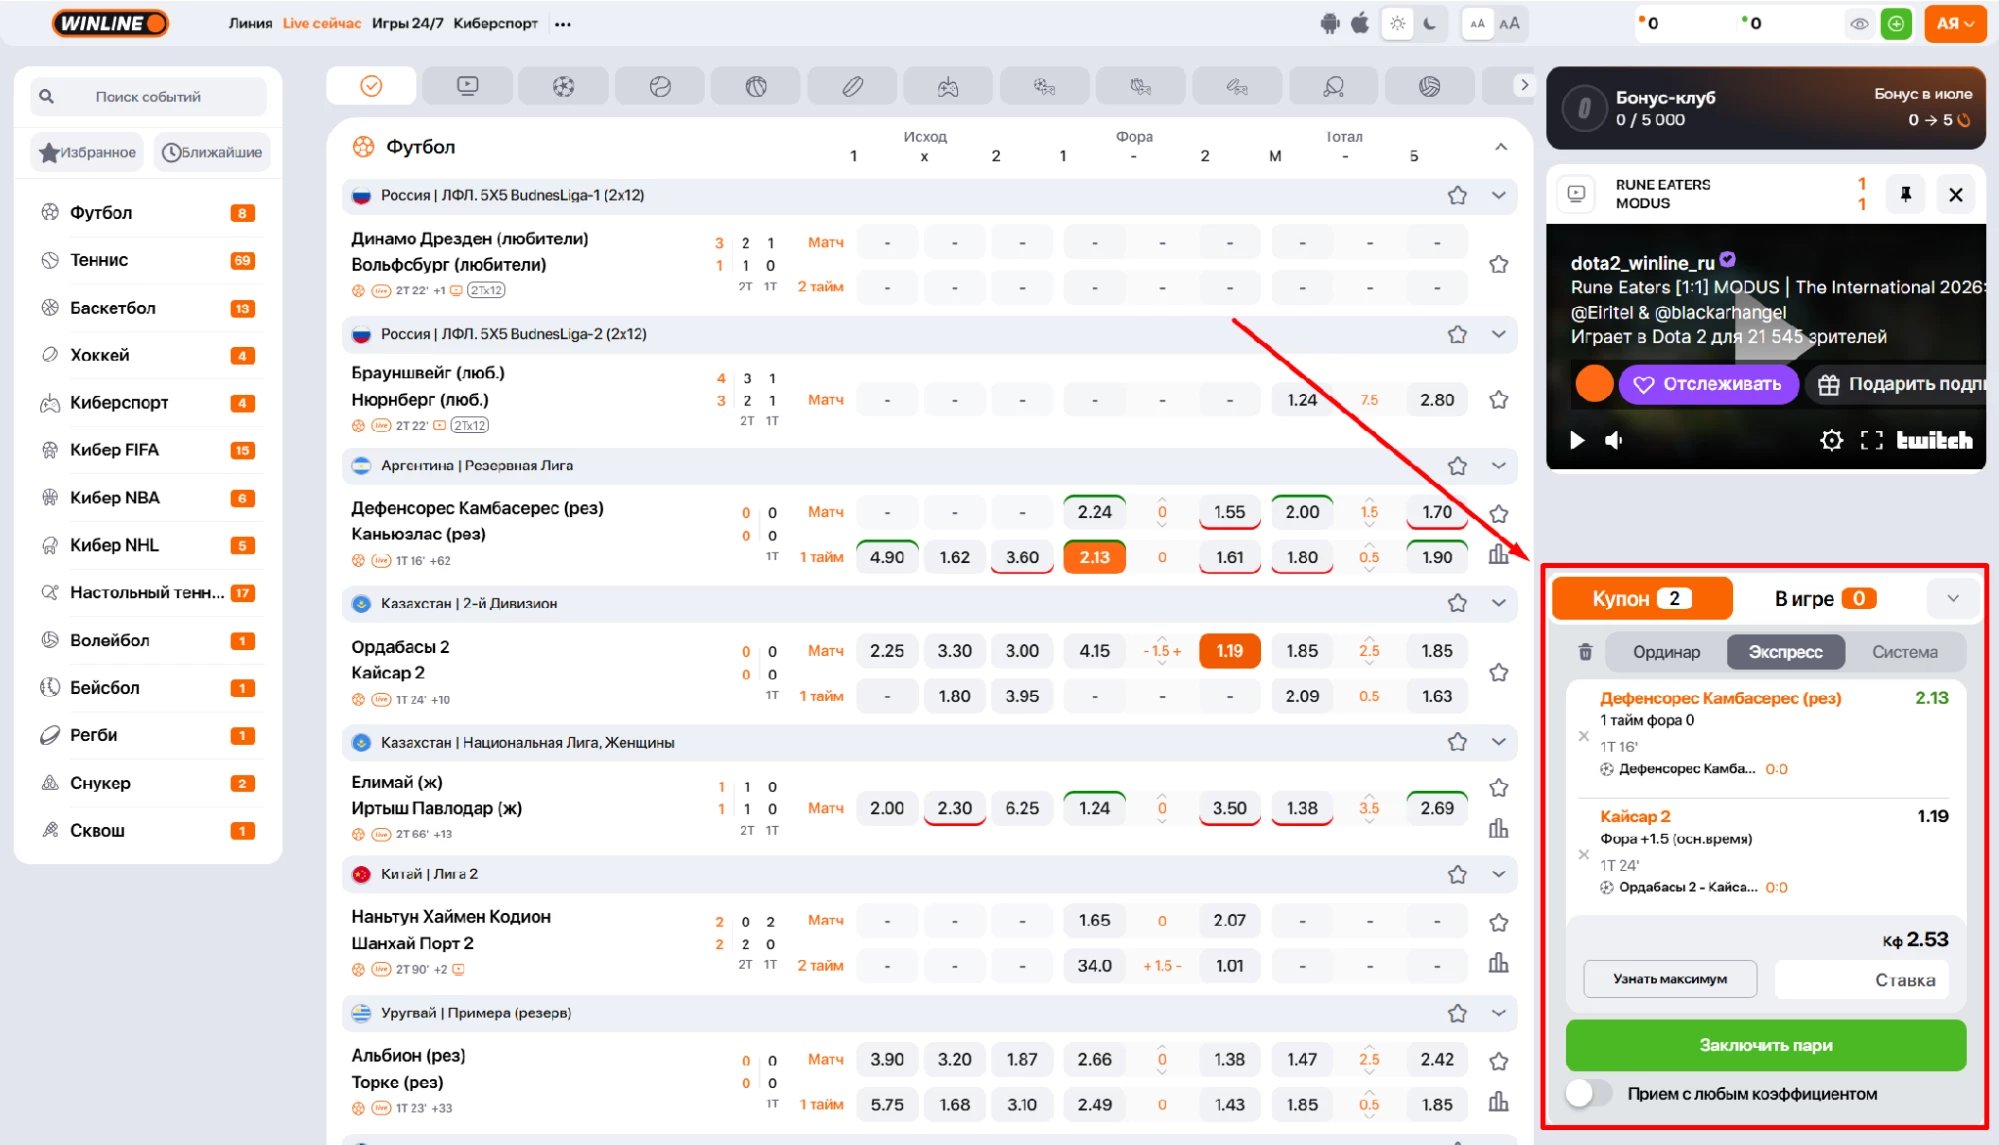Switch to dark theme moon icon
Image resolution: width=1999 pixels, height=1145 pixels.
[1430, 23]
